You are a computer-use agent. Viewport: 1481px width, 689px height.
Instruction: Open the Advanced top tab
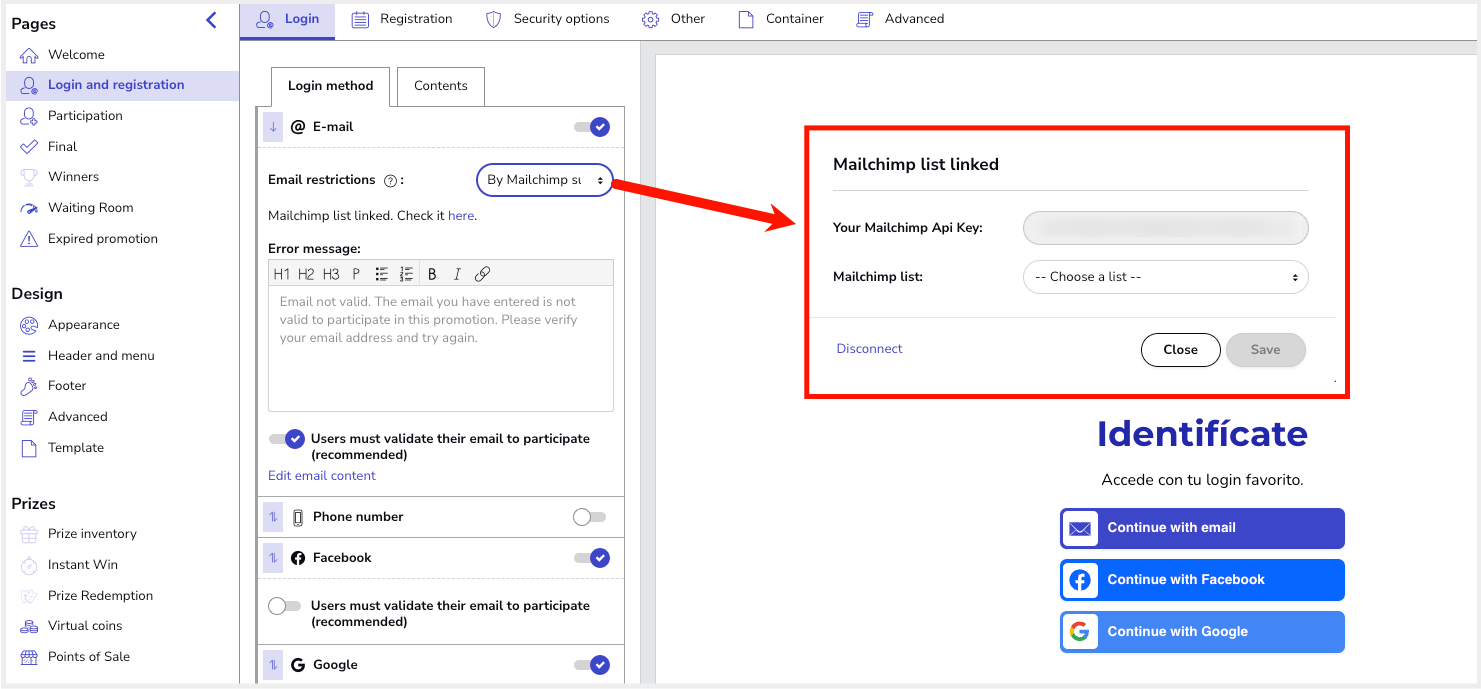[900, 19]
